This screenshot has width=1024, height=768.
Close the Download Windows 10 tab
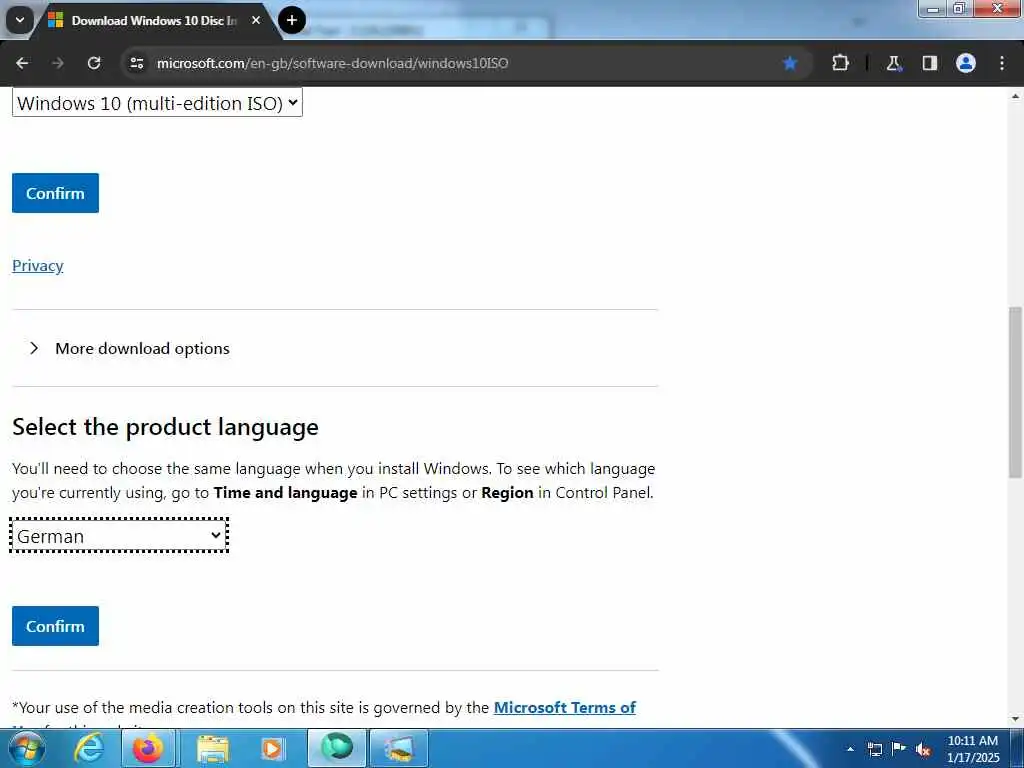pyautogui.click(x=256, y=20)
